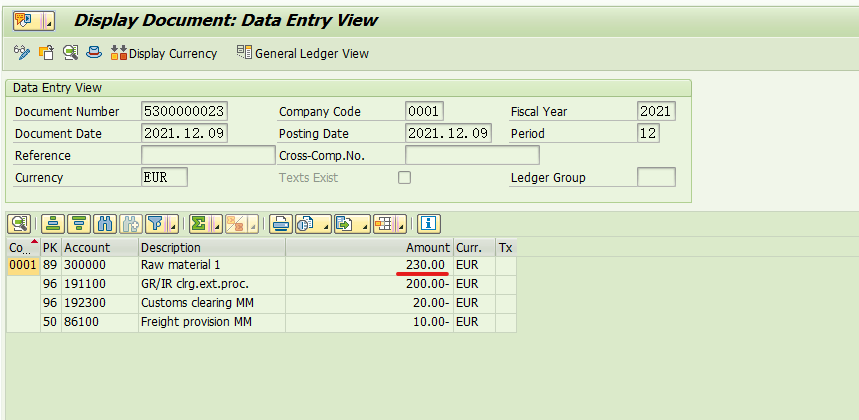Open the Views menu button
859x420 pixels.
(313, 223)
